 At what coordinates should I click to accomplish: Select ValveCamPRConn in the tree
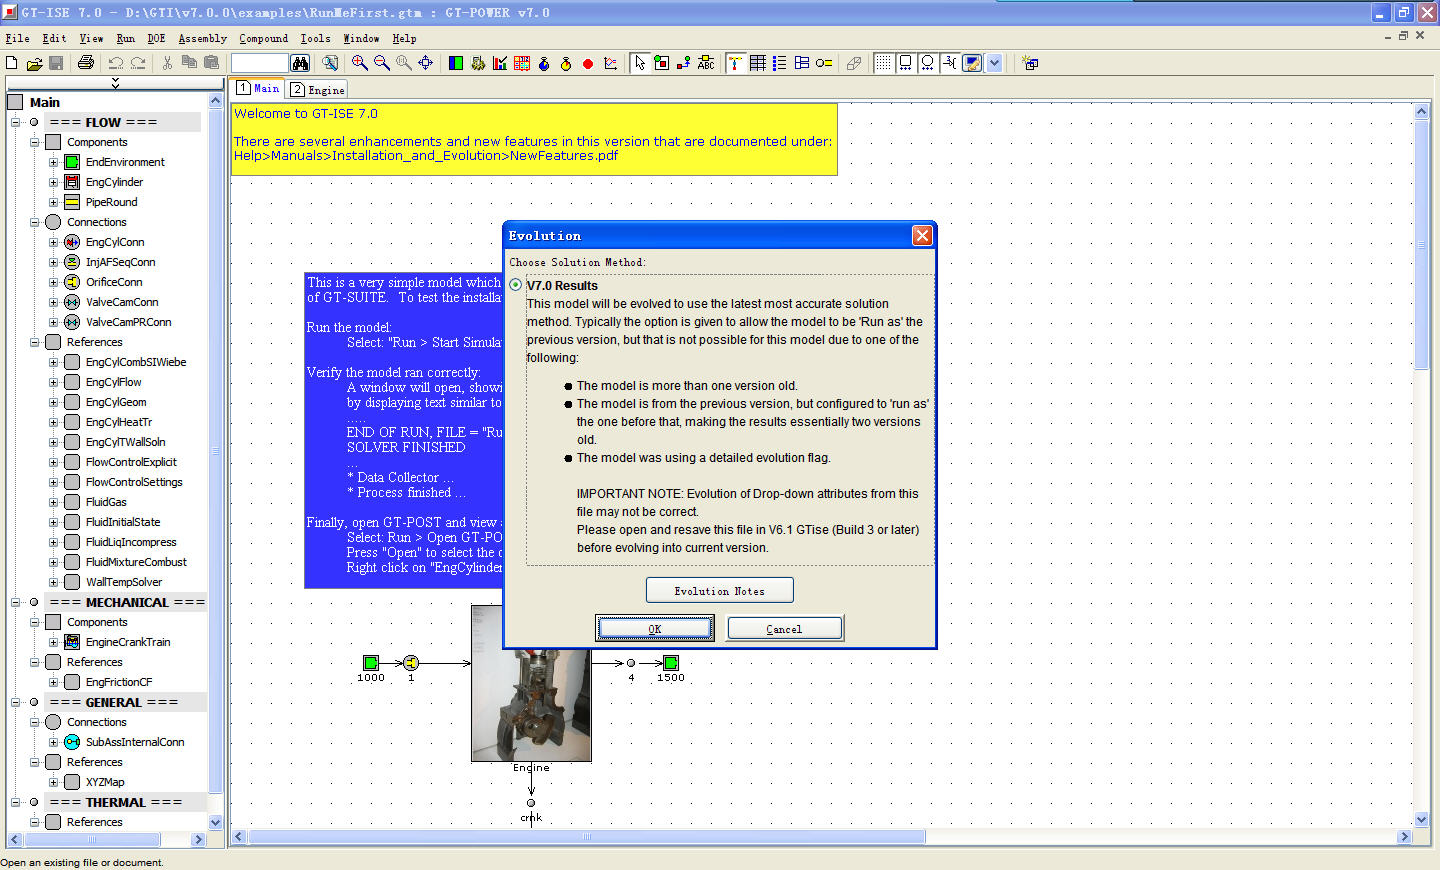coord(128,322)
